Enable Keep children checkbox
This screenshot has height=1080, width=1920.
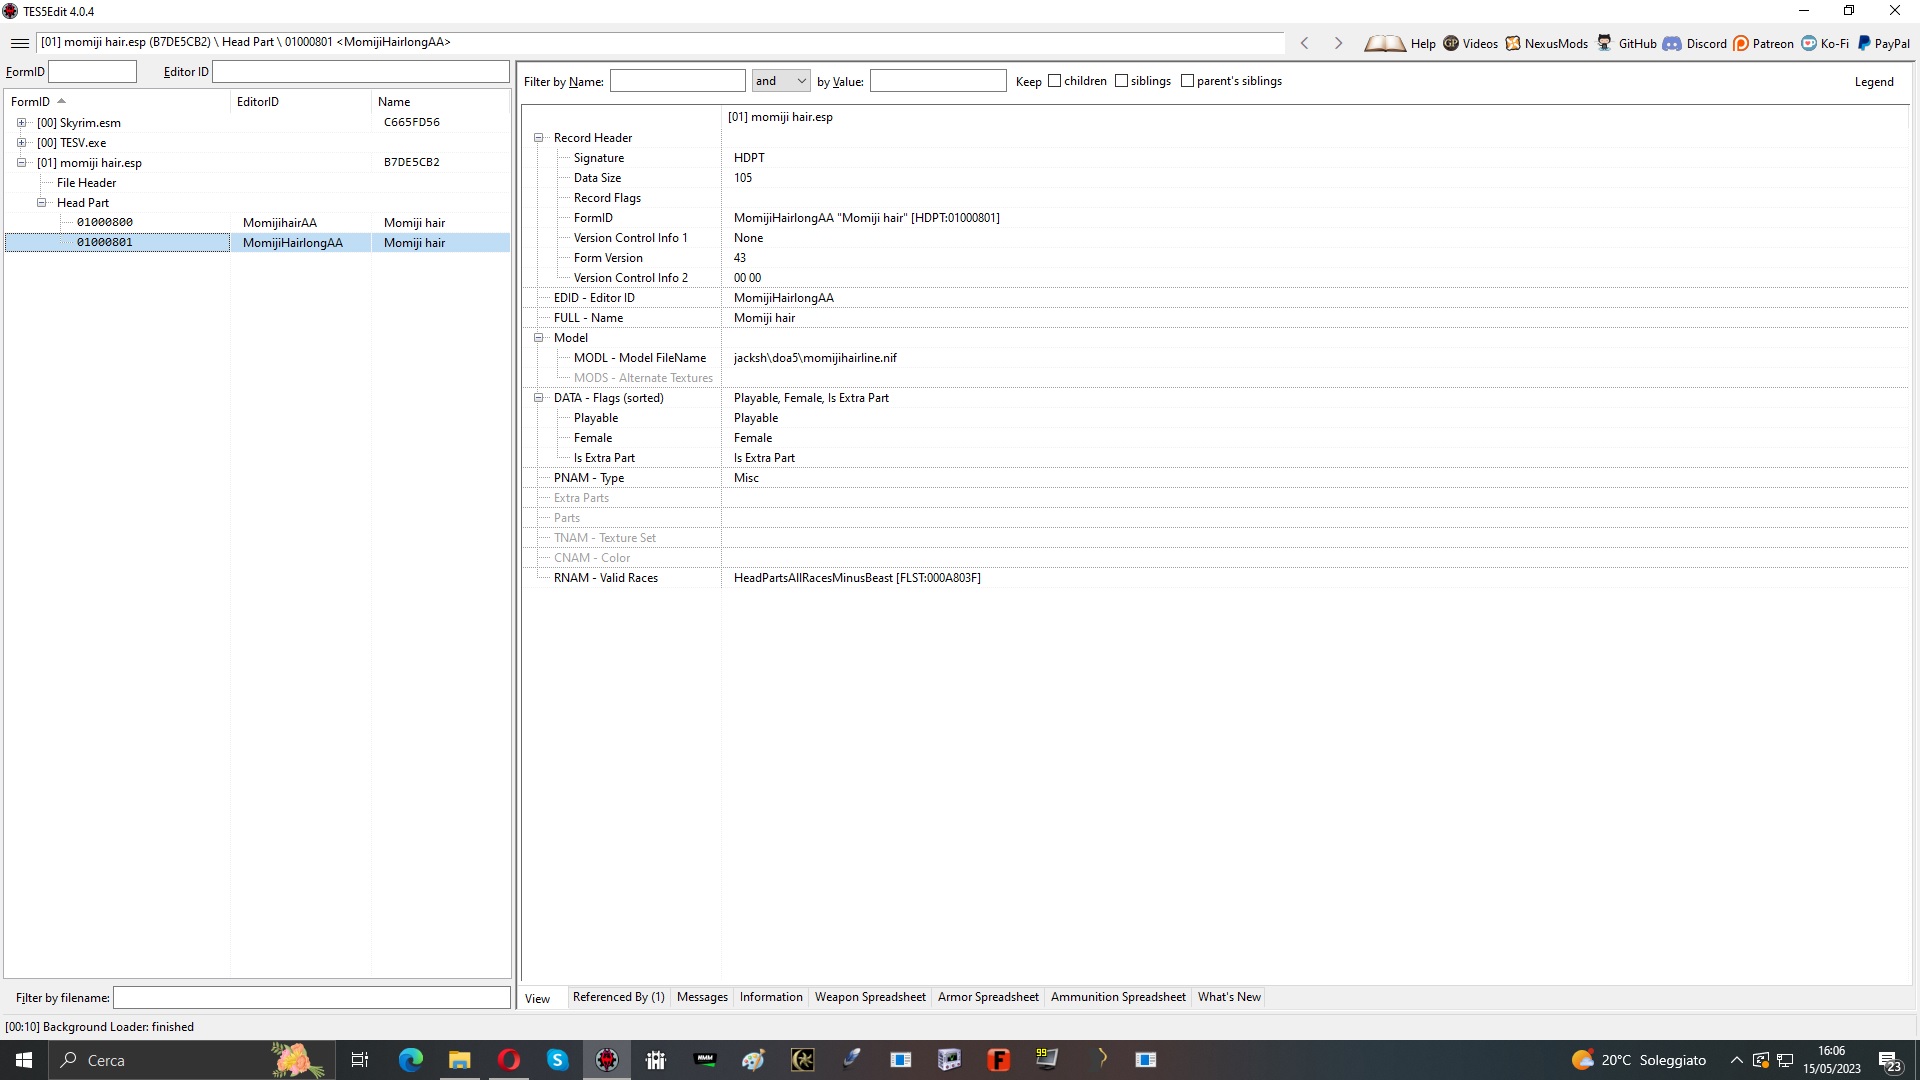pyautogui.click(x=1054, y=81)
